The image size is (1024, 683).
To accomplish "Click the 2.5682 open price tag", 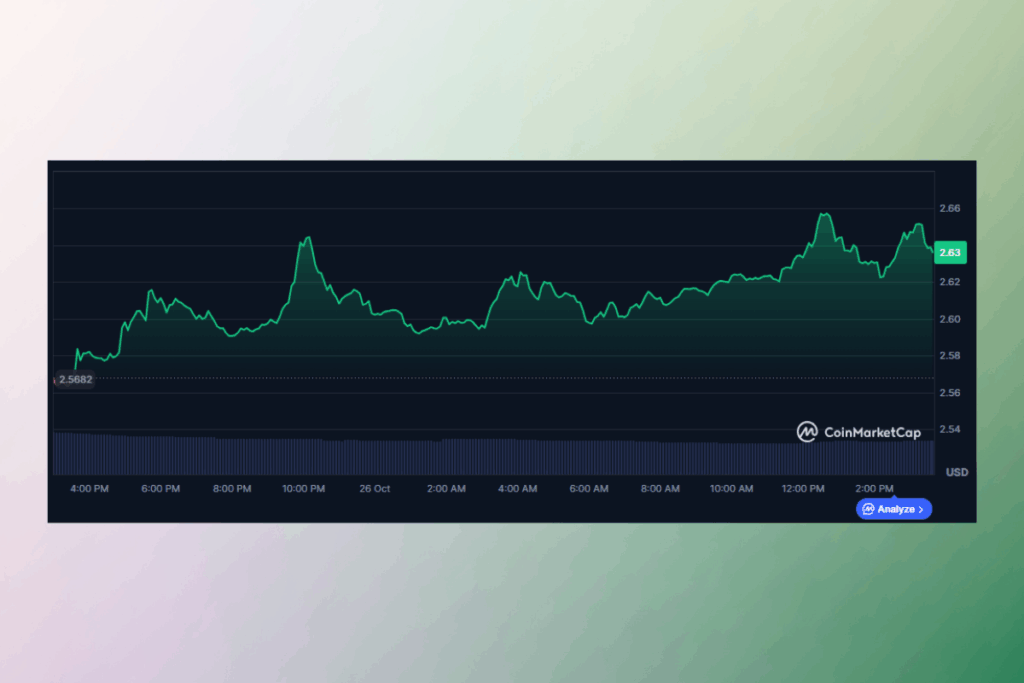I will [x=73, y=379].
